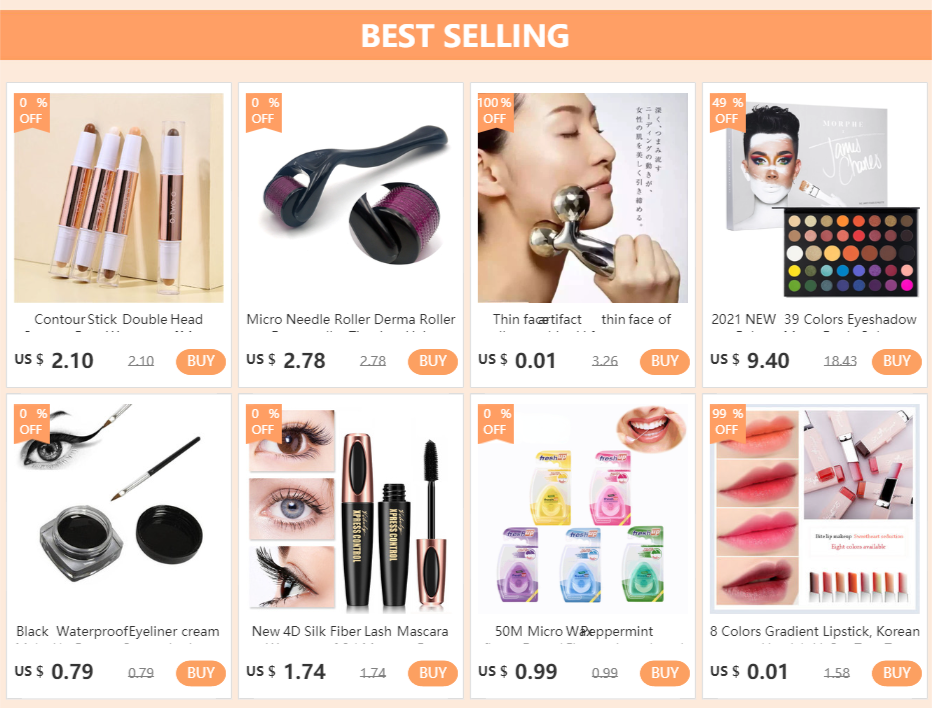932x708 pixels.
Task: Buy the Contour Stick Double Head
Action: tap(201, 361)
